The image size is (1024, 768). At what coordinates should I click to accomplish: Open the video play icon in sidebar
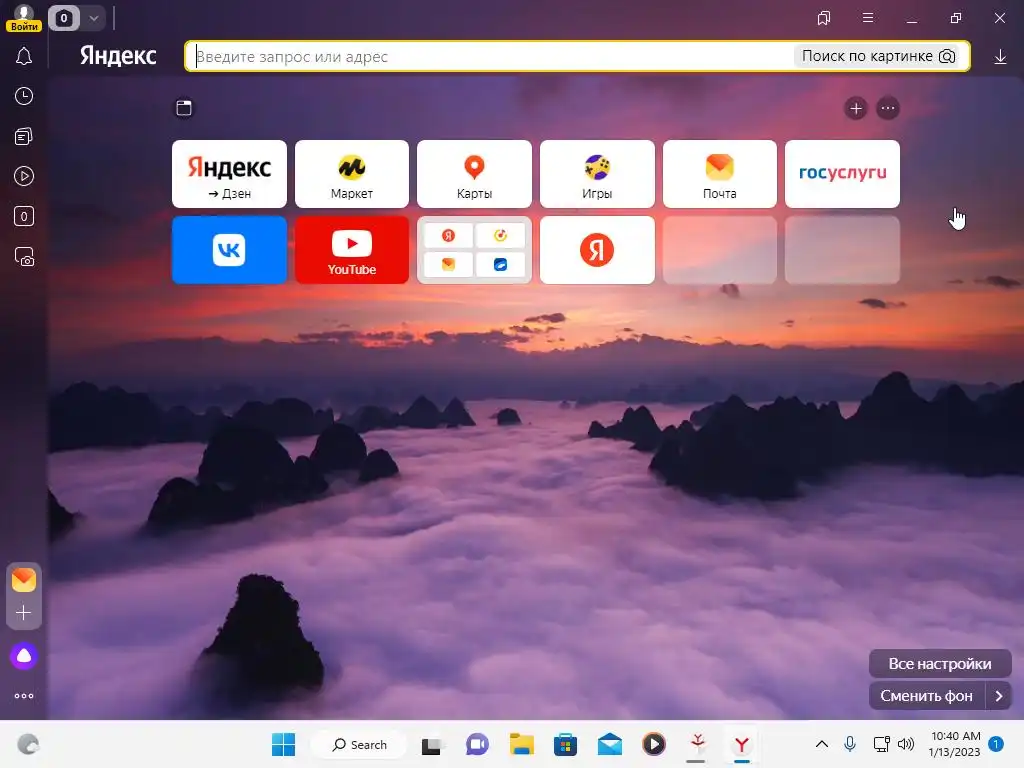pos(24,176)
